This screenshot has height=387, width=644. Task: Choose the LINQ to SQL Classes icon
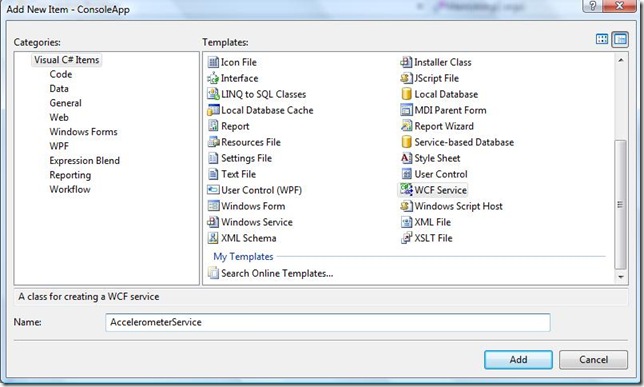pyautogui.click(x=213, y=94)
